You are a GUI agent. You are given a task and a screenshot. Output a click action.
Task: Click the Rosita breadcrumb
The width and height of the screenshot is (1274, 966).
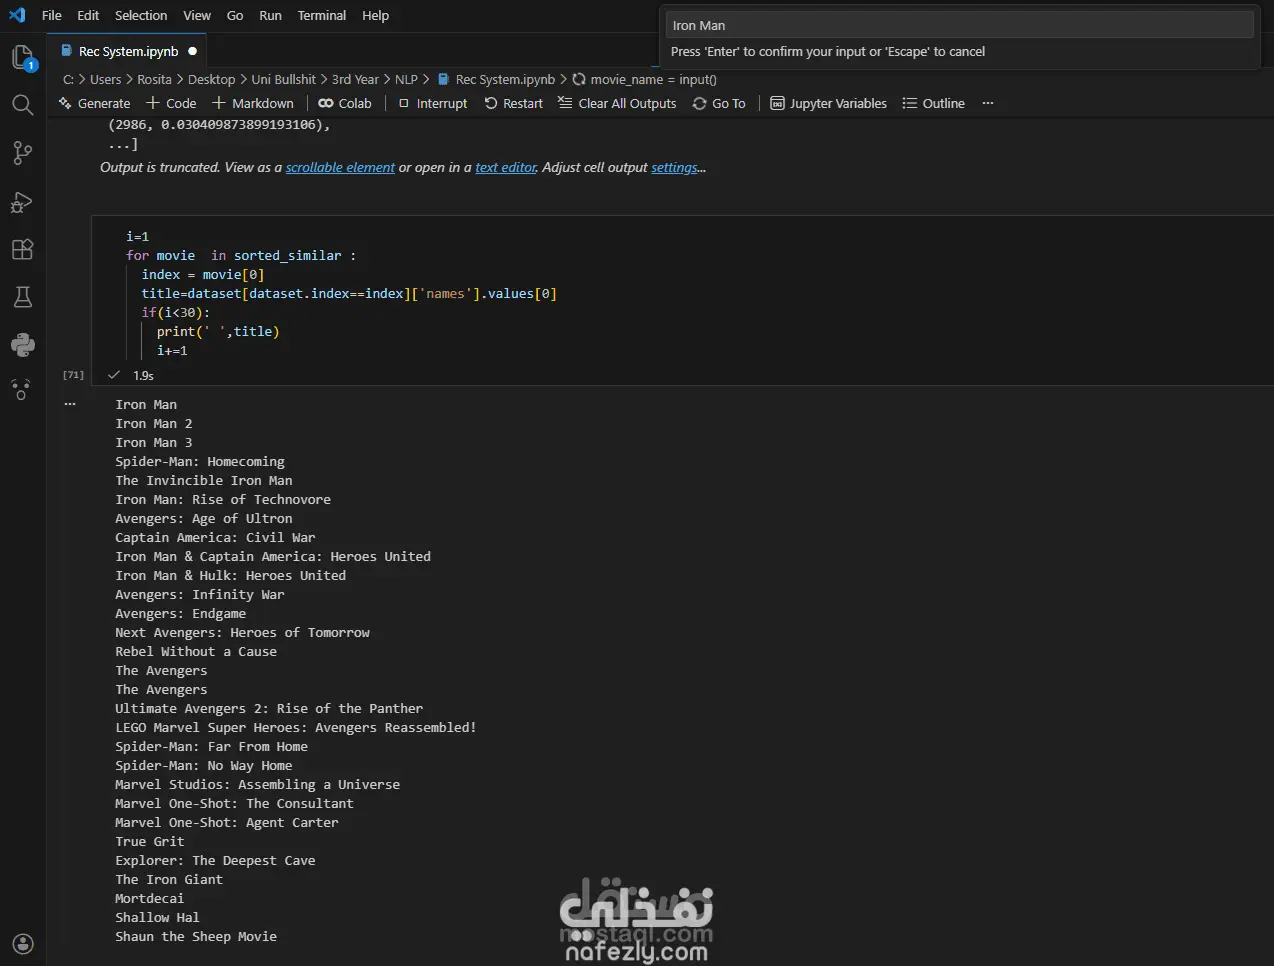tap(154, 79)
